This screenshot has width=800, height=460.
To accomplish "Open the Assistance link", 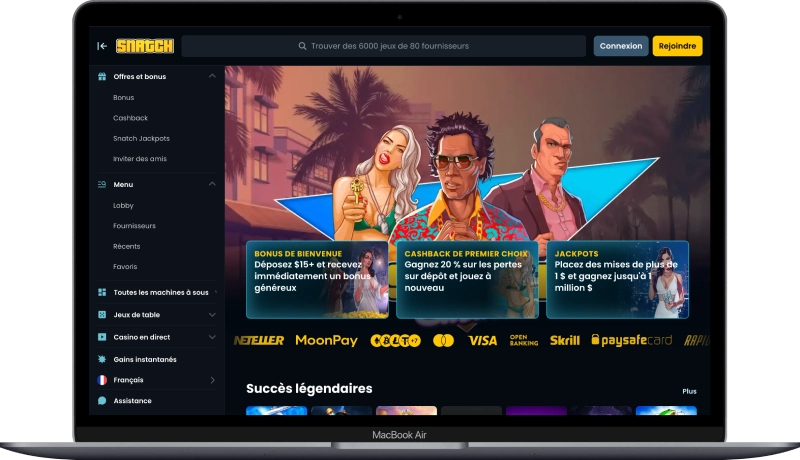I will [132, 400].
